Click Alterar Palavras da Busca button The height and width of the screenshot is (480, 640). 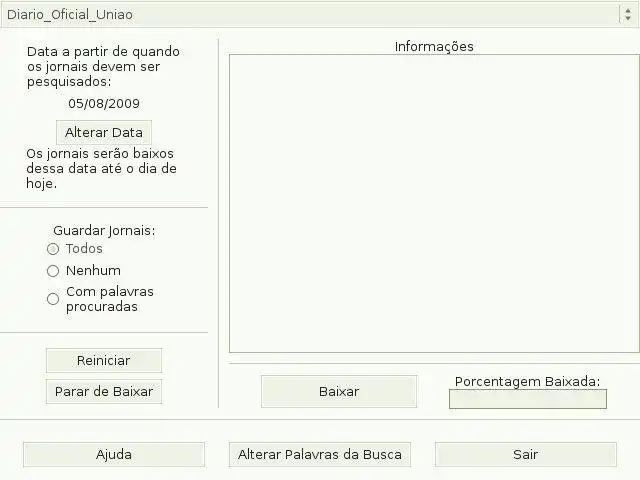click(x=320, y=454)
